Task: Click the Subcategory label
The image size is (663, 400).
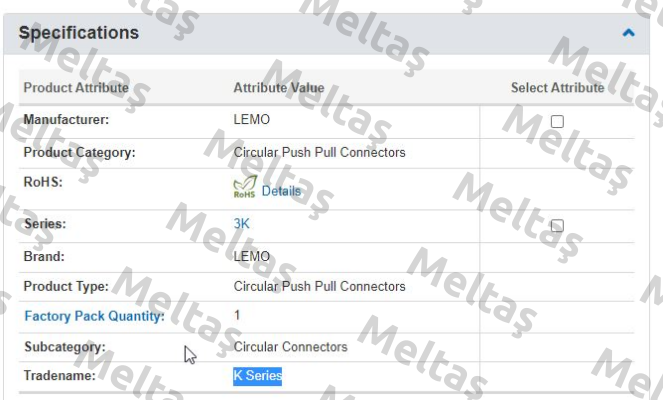Action: click(x=65, y=347)
